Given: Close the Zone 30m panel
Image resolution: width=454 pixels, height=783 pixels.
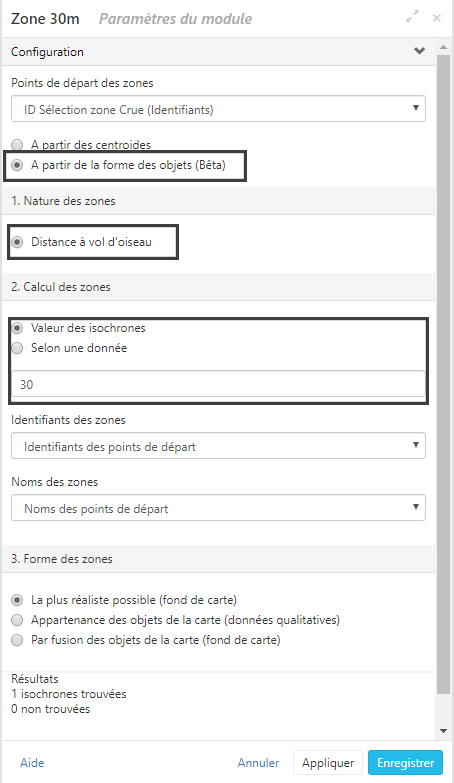Looking at the screenshot, I should tap(437, 18).
